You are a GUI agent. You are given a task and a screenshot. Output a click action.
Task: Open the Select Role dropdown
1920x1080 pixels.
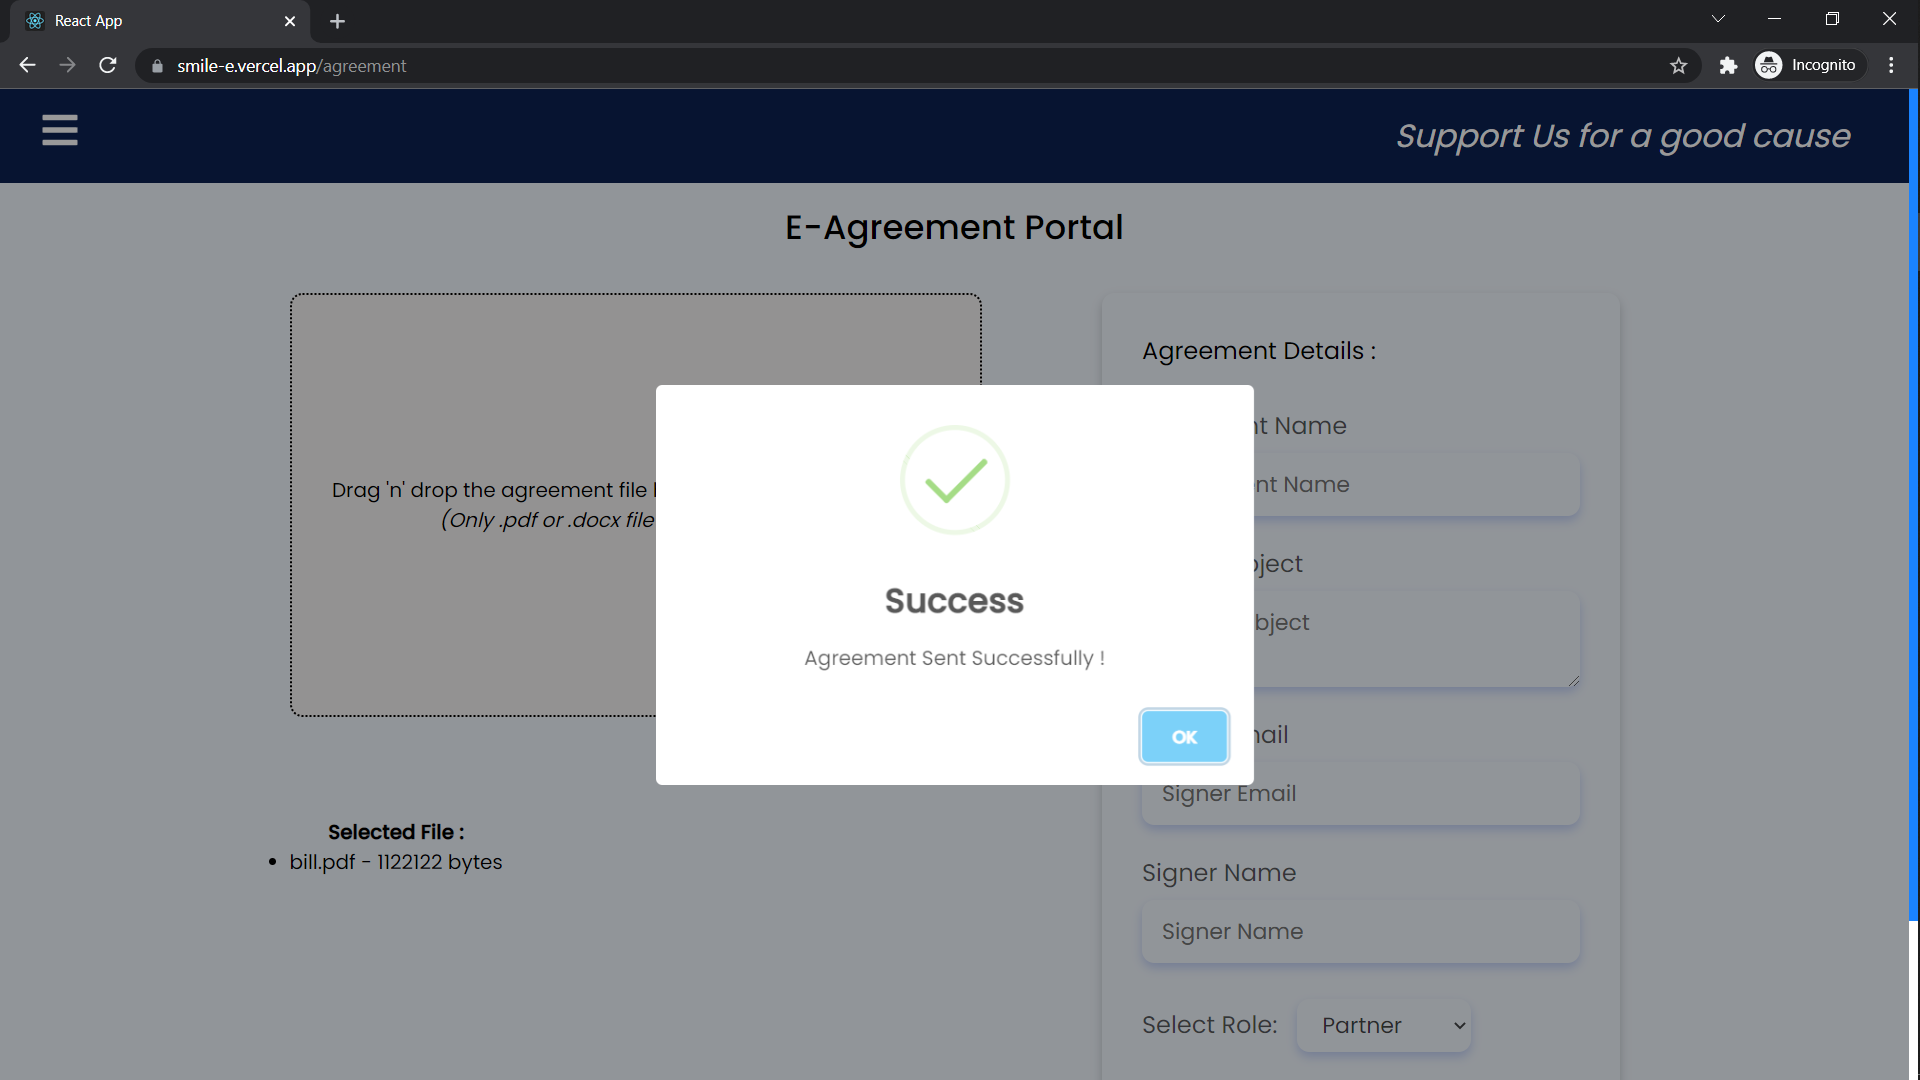pyautogui.click(x=1383, y=1025)
